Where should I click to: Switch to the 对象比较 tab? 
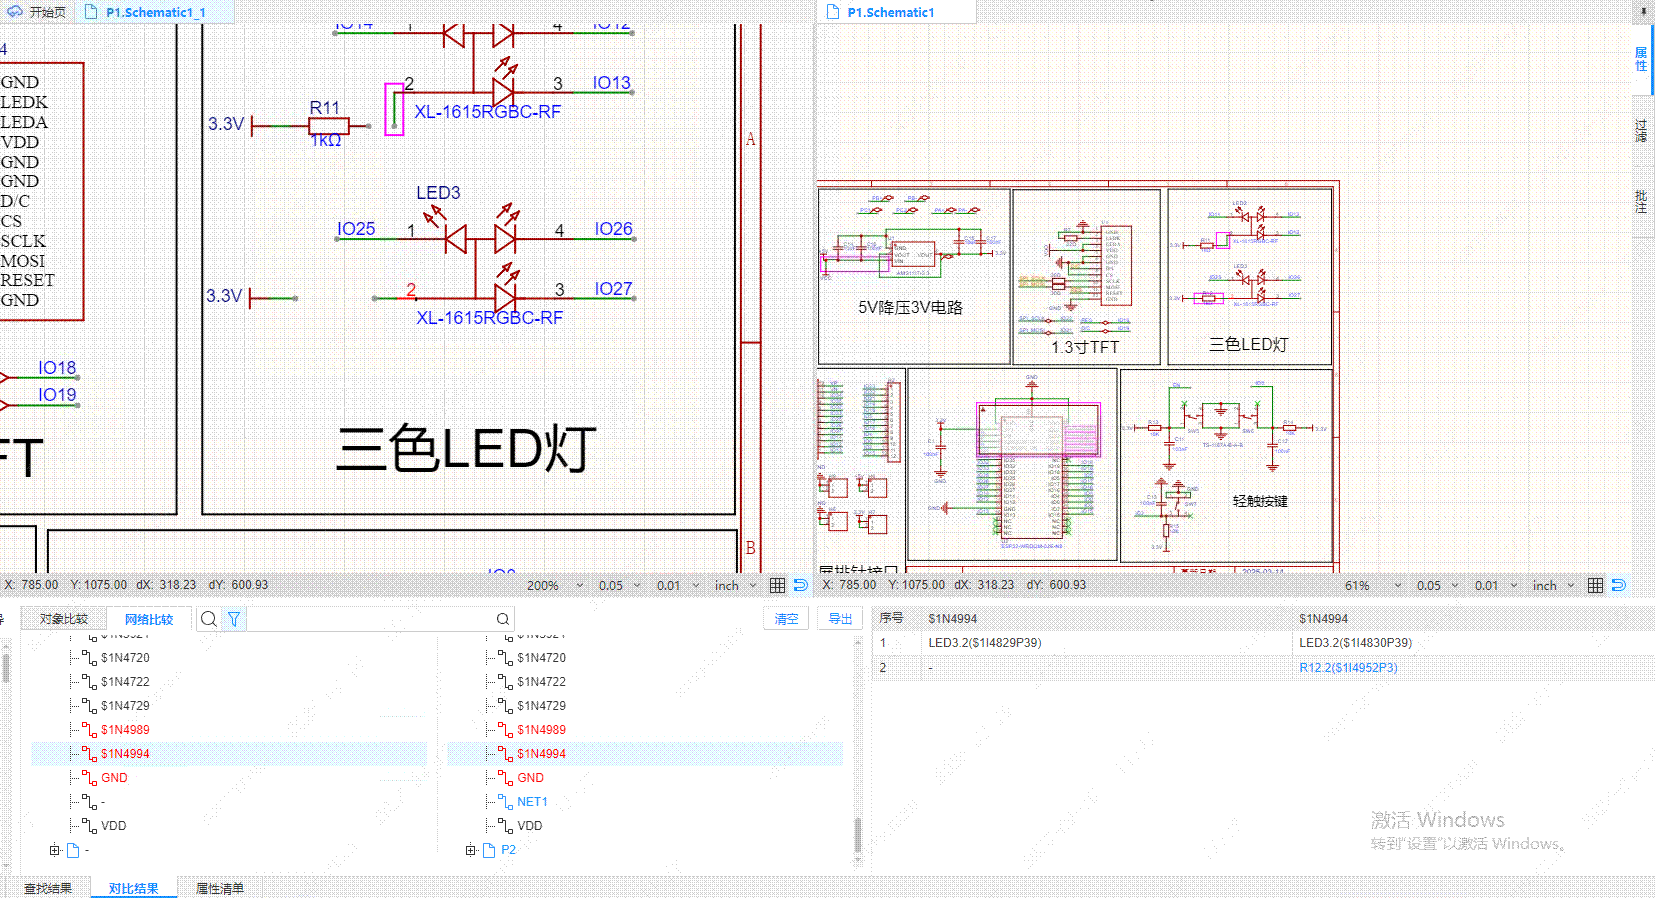pos(64,619)
